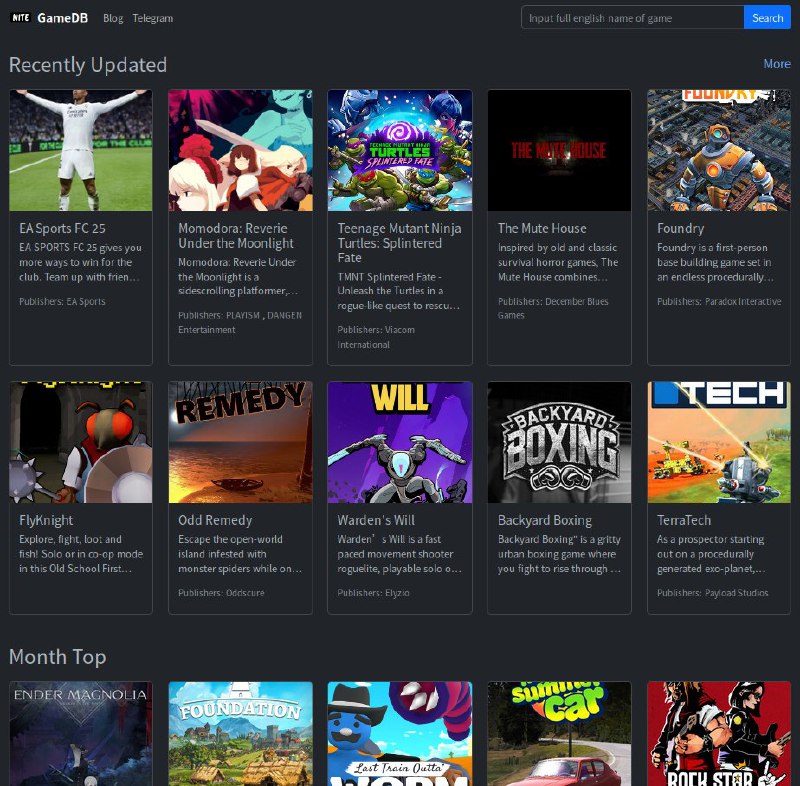Select Publishers: Oddscure text
The image size is (800, 786).
point(221,593)
